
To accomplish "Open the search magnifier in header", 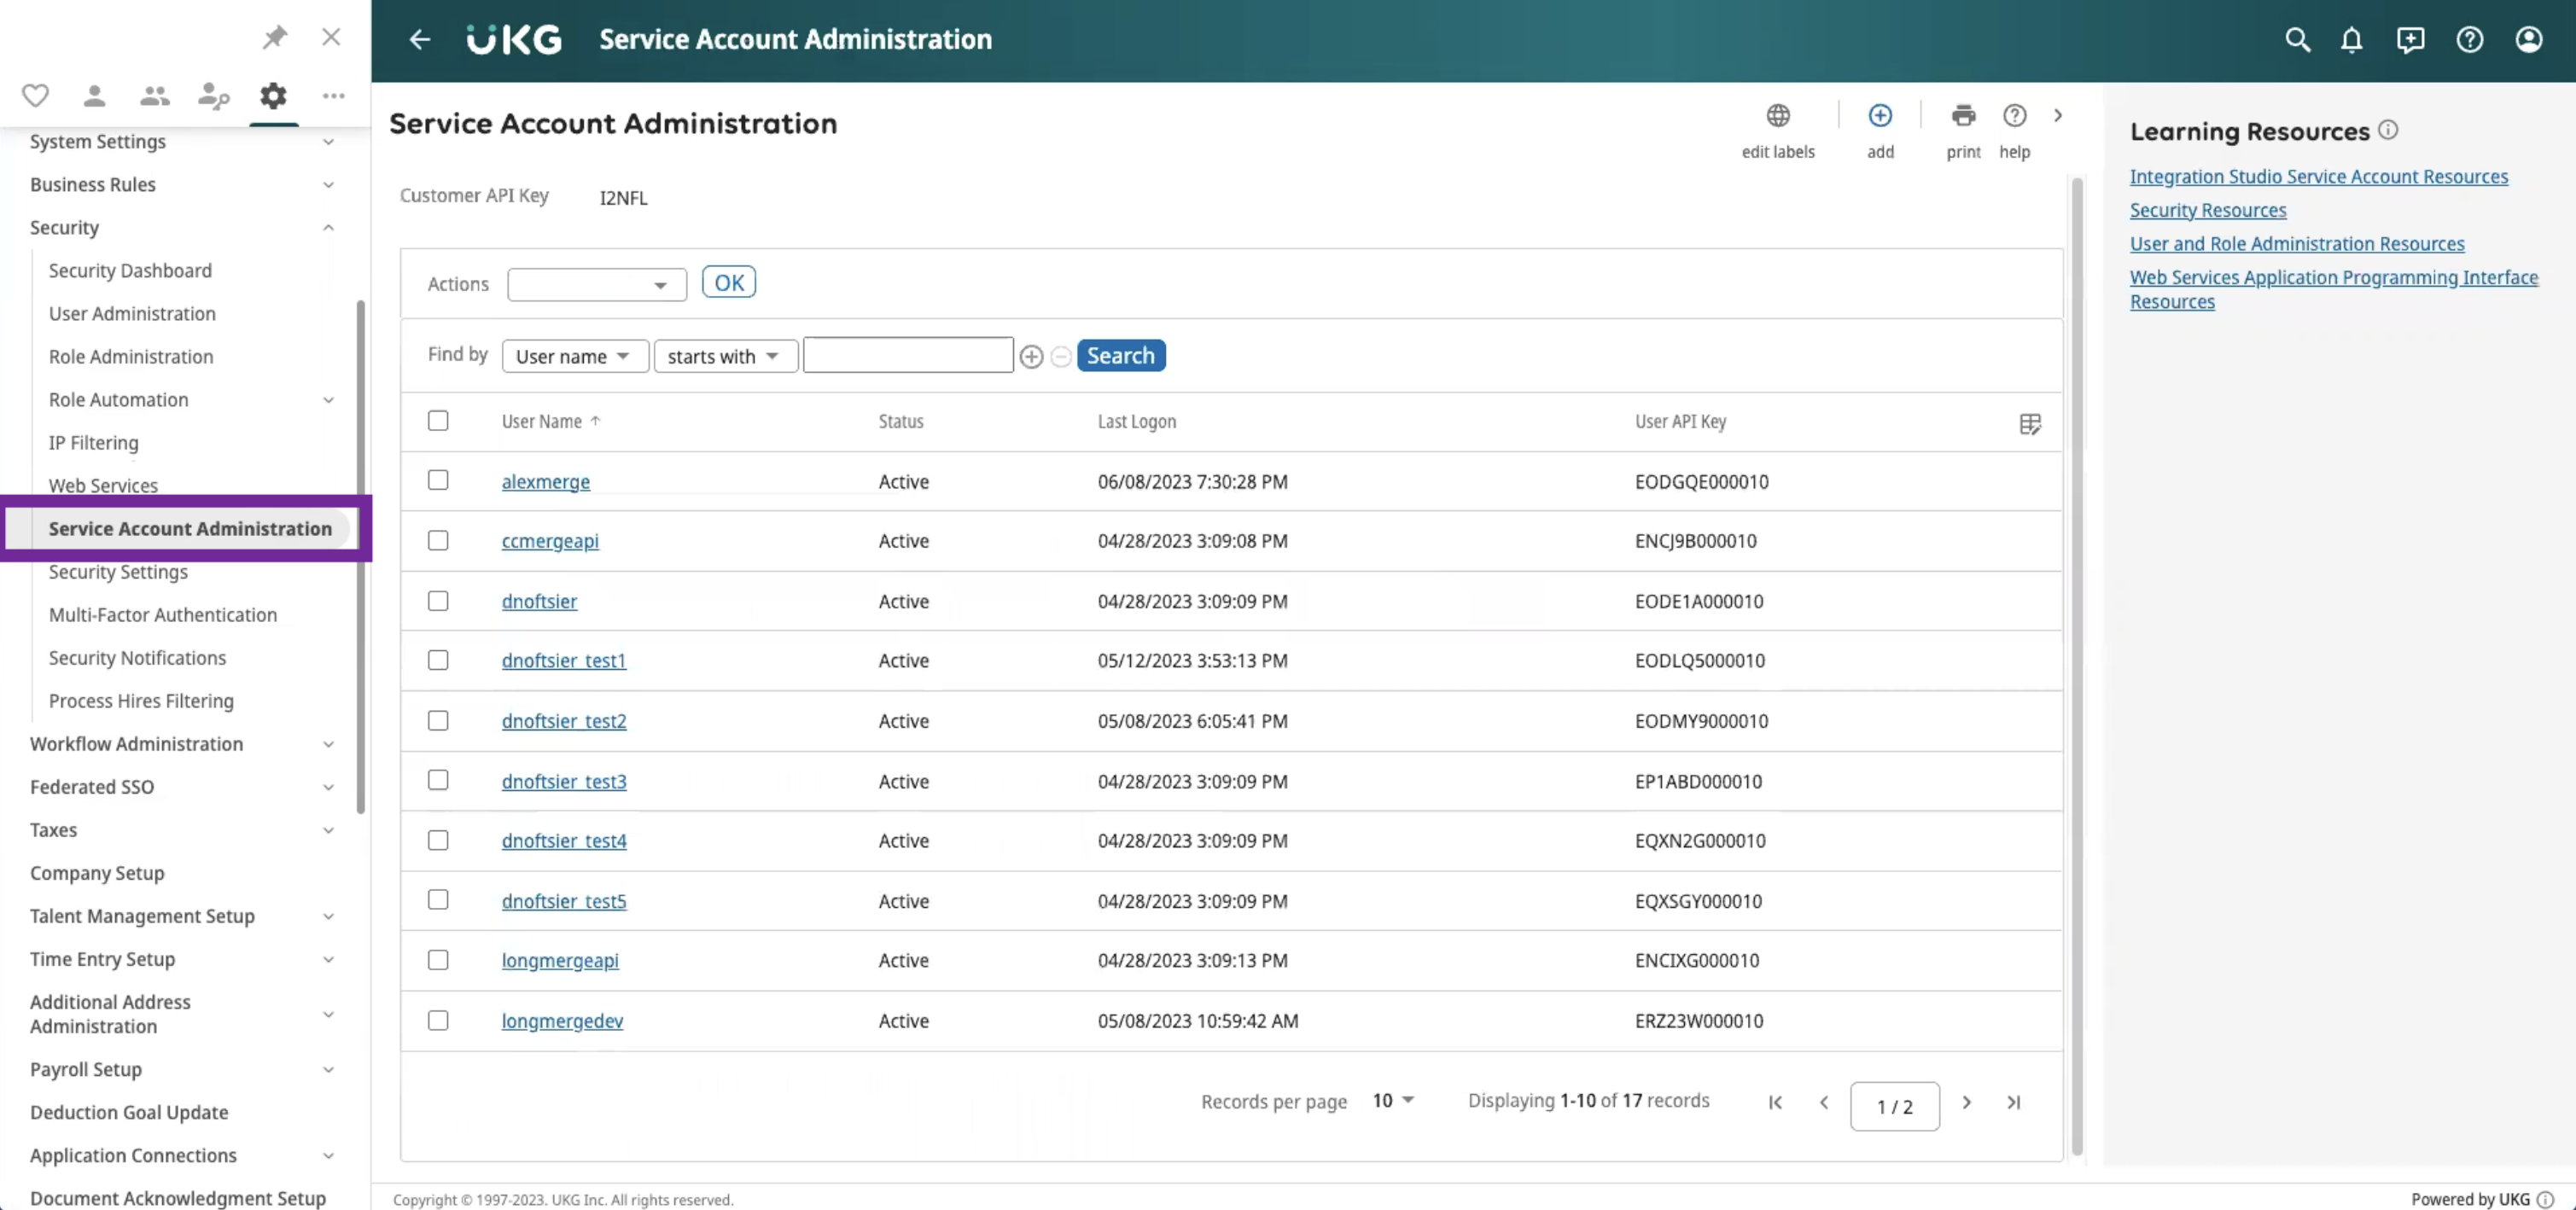I will [2297, 40].
